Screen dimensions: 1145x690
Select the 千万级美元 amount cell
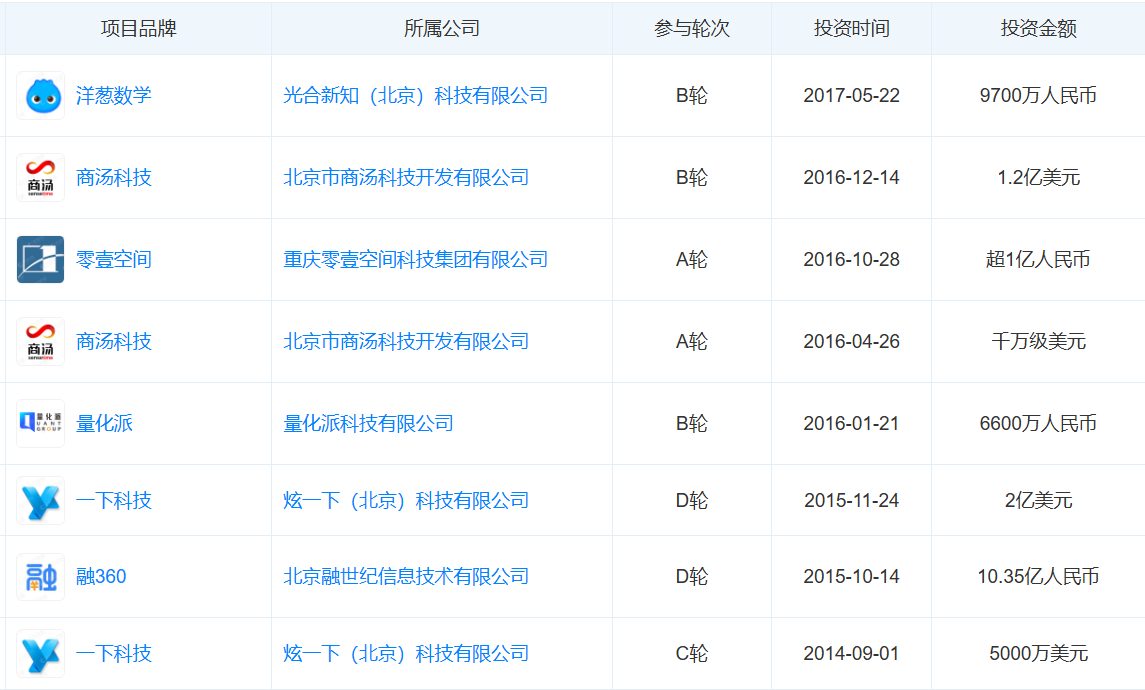coord(1038,341)
